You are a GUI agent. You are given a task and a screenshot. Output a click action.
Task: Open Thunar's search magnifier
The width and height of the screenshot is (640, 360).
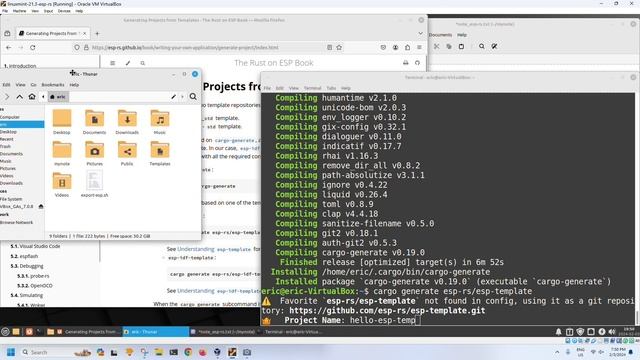[x=193, y=97]
